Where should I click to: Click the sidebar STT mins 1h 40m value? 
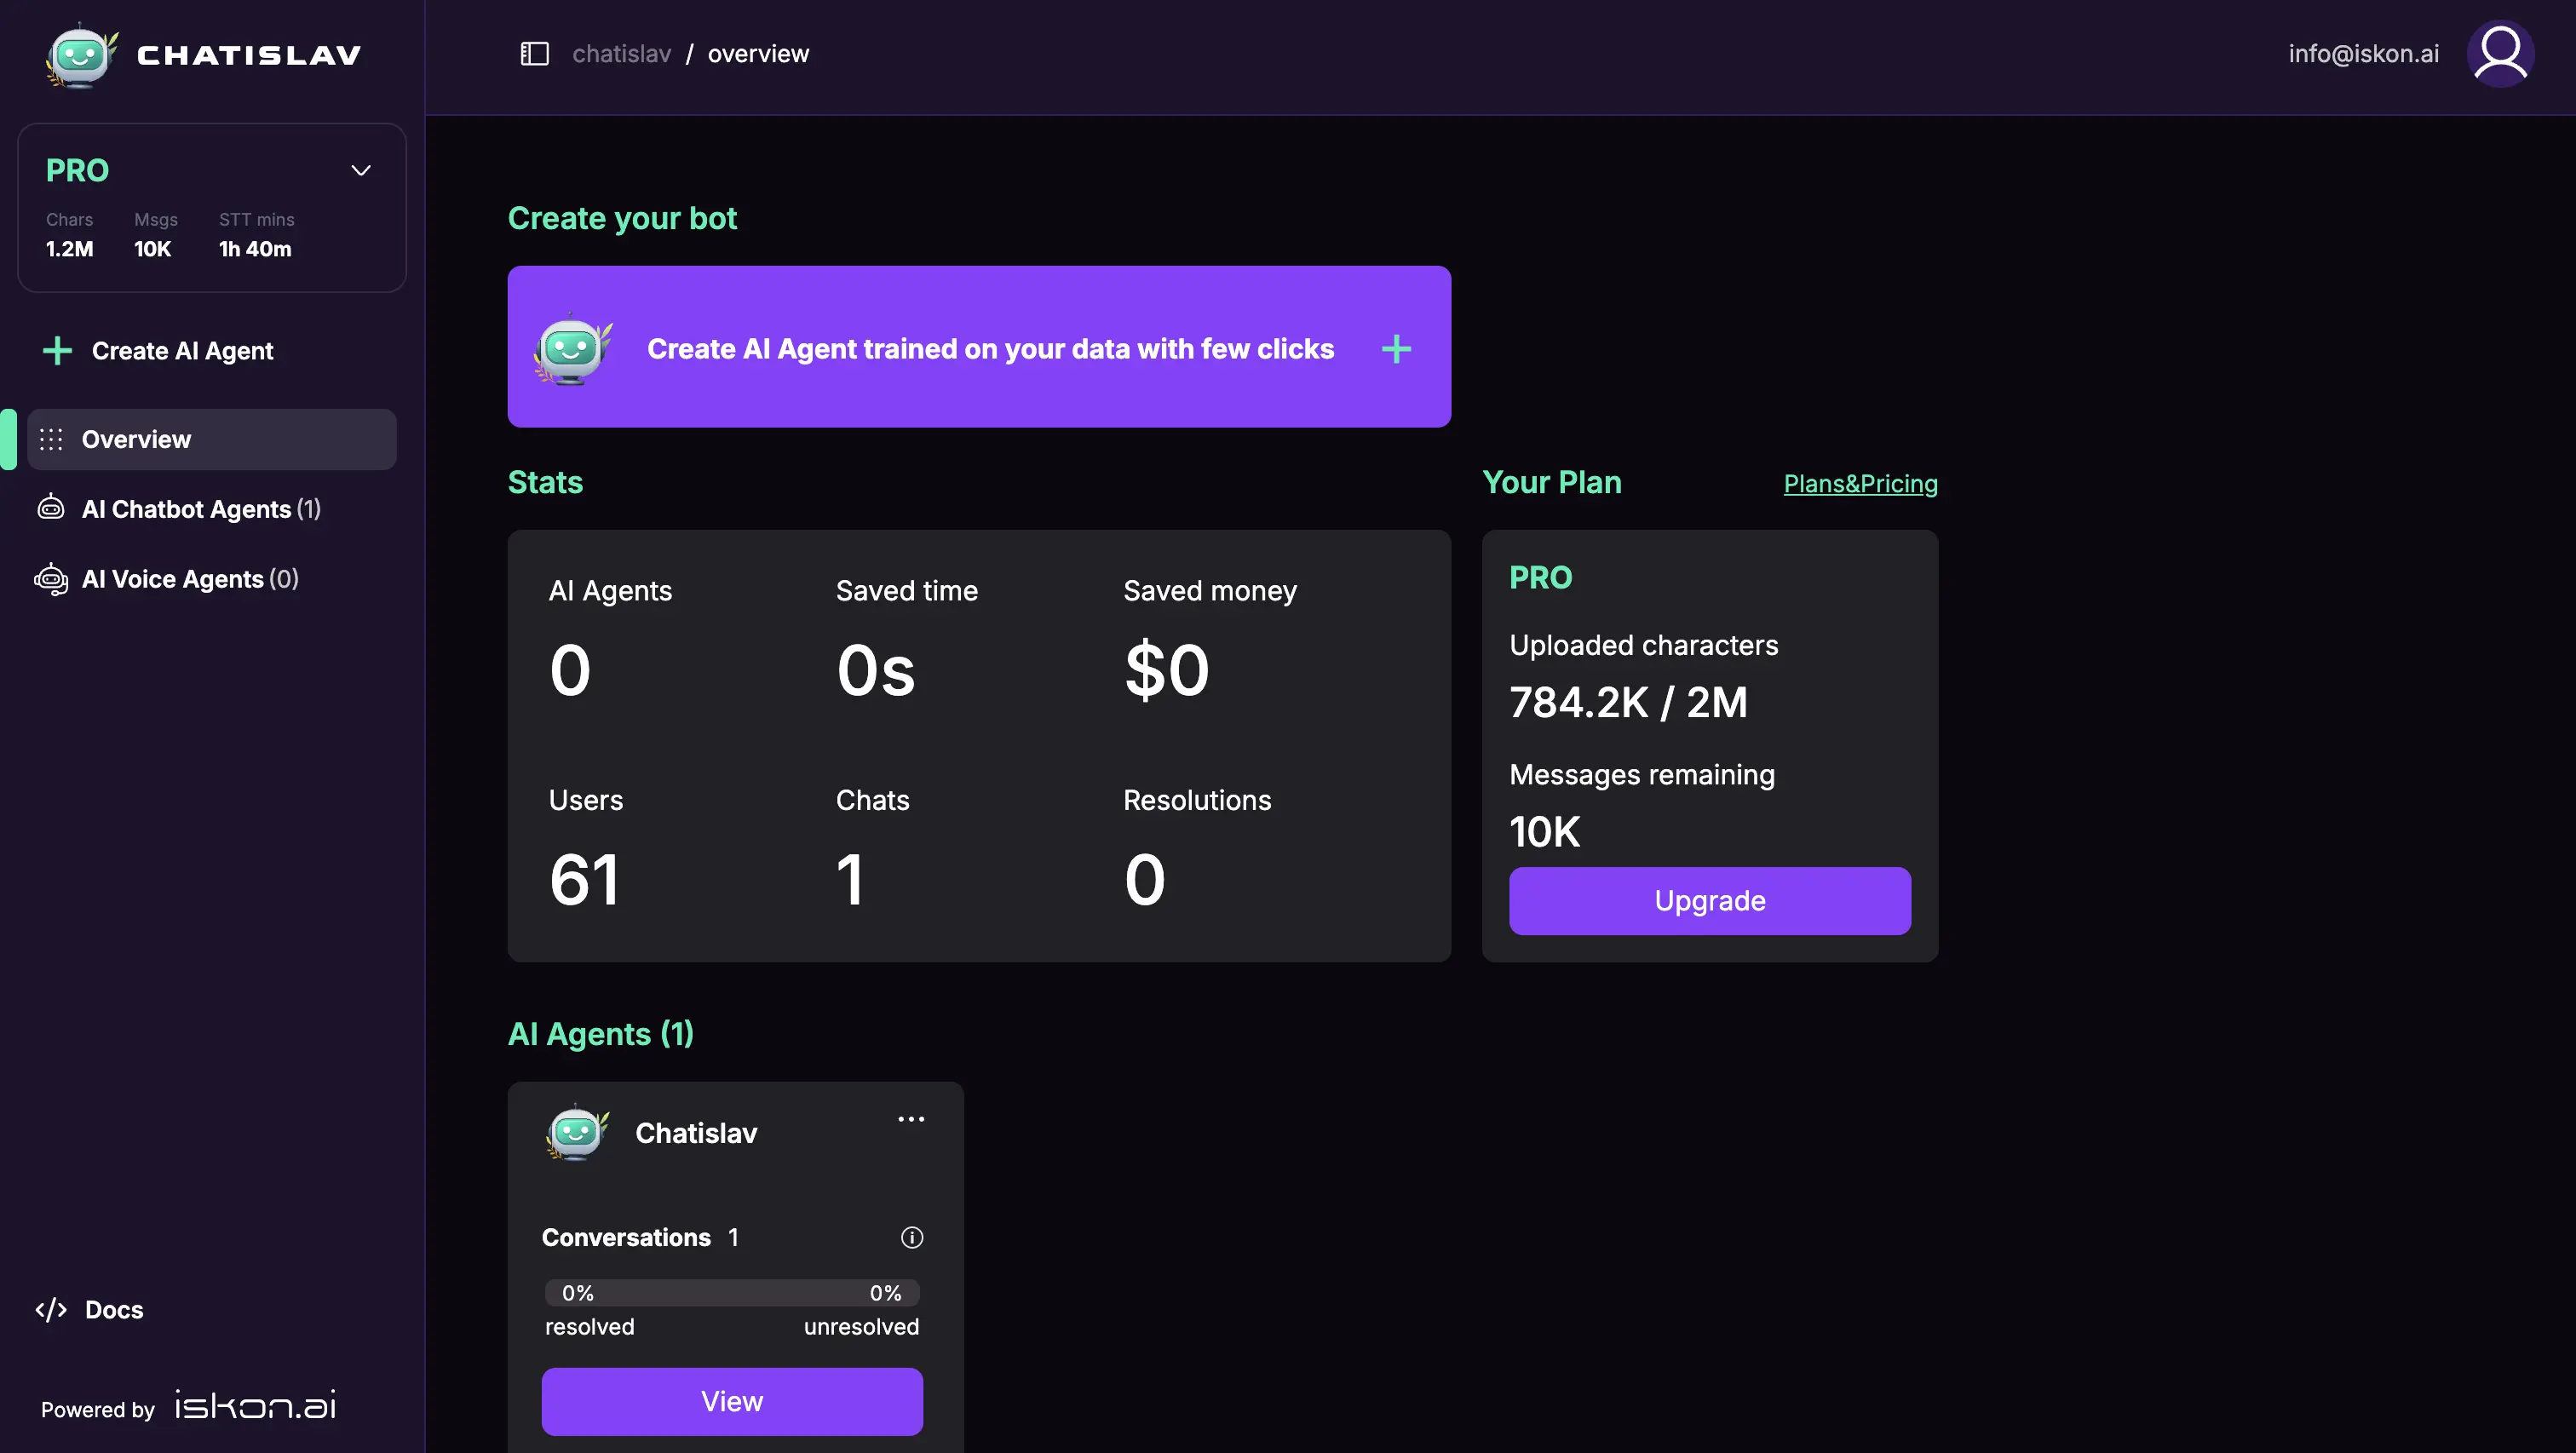pyautogui.click(x=255, y=249)
